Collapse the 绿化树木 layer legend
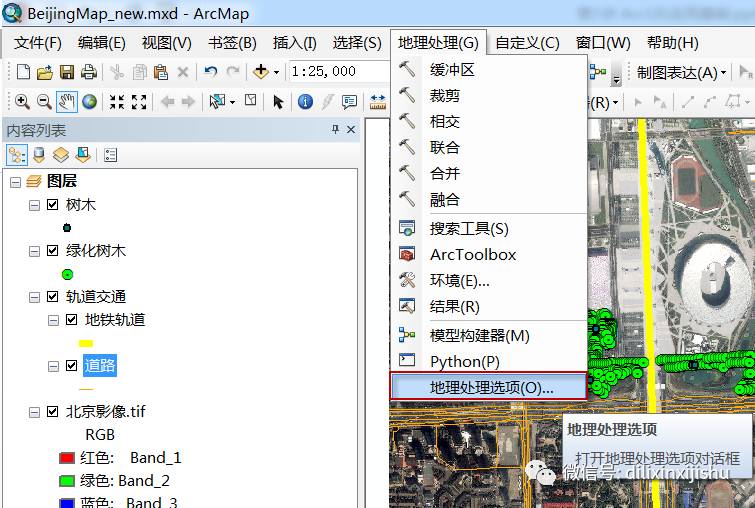Screen dimensions: 755x508 point(34,252)
